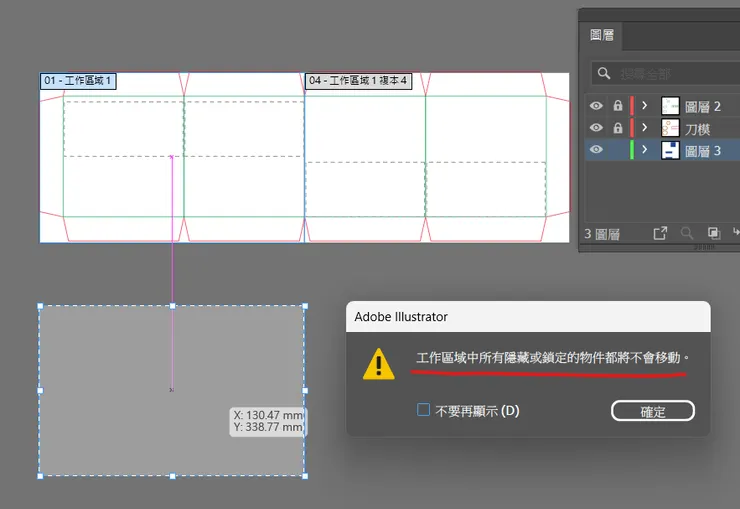Click the 01 - 工作區域 1 artboard label
Image resolution: width=740 pixels, height=509 pixels.
click(x=78, y=81)
